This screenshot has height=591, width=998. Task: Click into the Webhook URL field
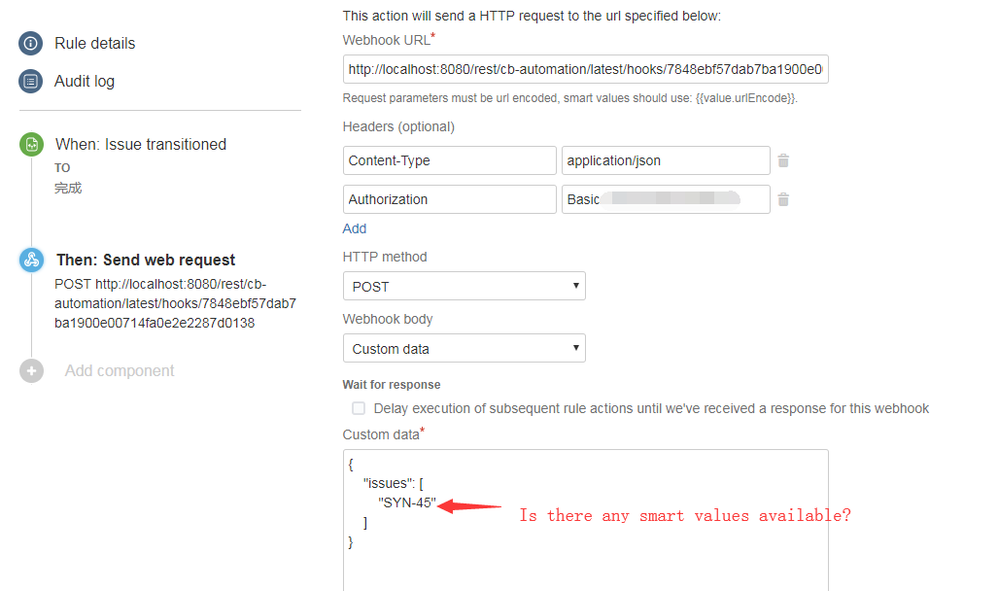[586, 69]
